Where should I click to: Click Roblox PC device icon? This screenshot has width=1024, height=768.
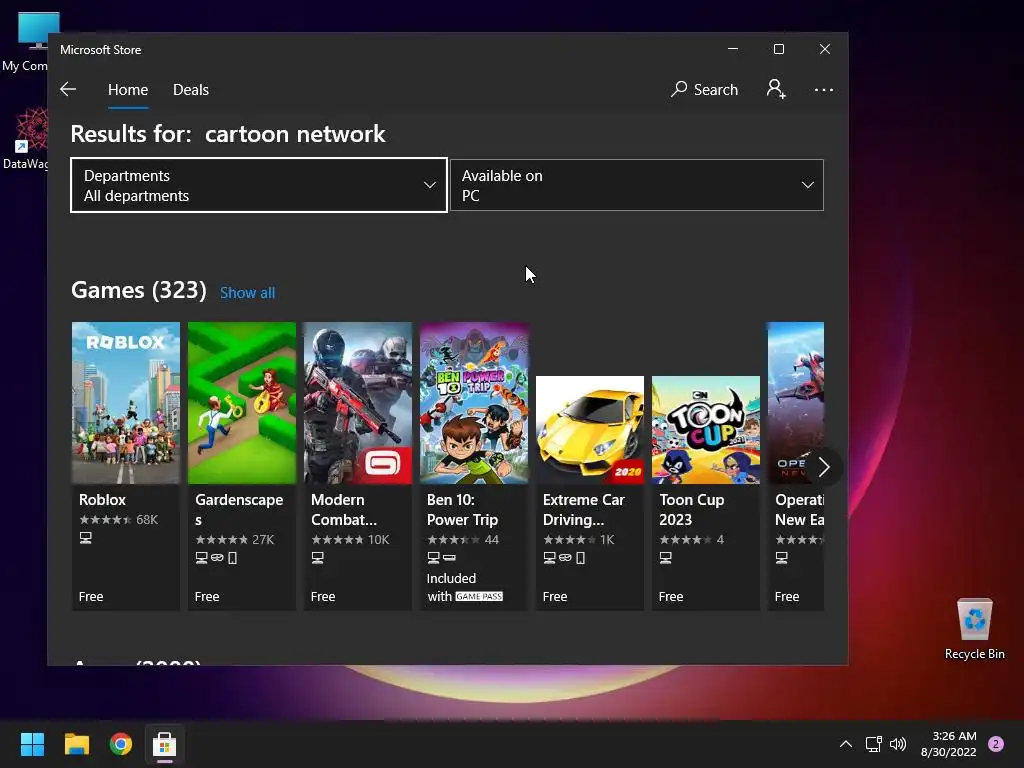[86, 537]
